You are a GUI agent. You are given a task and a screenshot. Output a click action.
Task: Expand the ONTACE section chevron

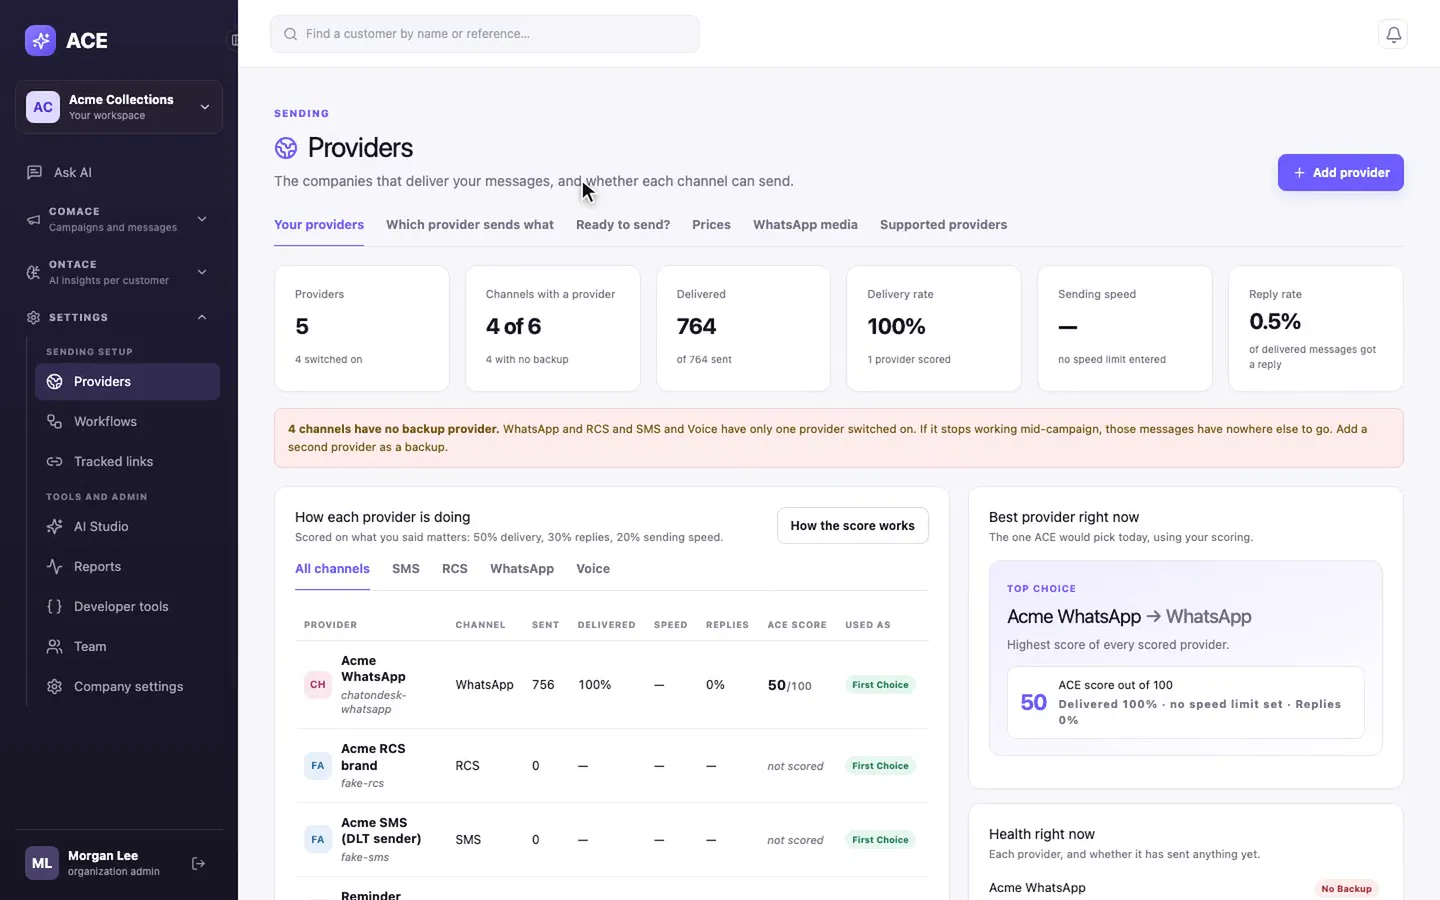point(202,272)
